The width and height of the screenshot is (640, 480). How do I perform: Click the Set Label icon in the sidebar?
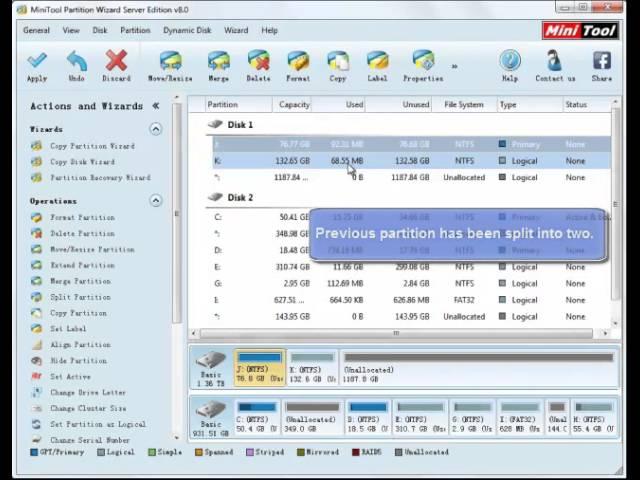37,329
